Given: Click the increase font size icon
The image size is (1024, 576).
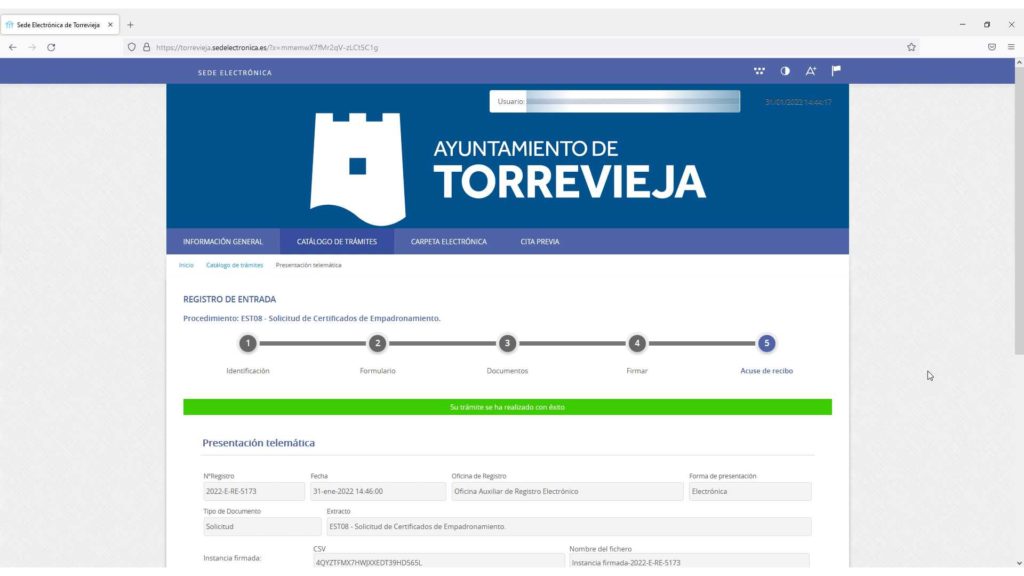Looking at the screenshot, I should [810, 71].
